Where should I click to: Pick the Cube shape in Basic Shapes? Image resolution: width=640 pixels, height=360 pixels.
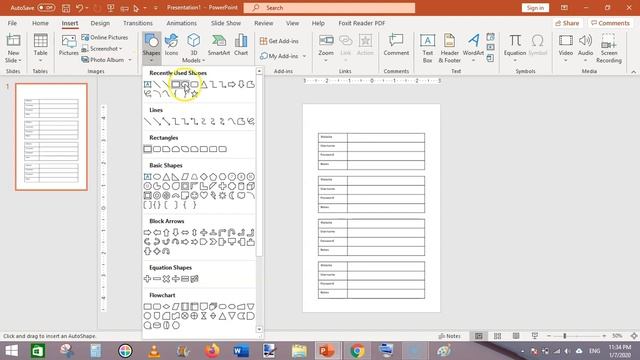[x=251, y=186]
